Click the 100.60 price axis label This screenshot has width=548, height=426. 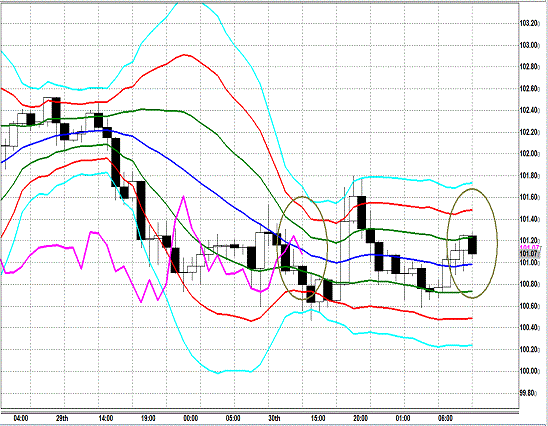(530, 306)
